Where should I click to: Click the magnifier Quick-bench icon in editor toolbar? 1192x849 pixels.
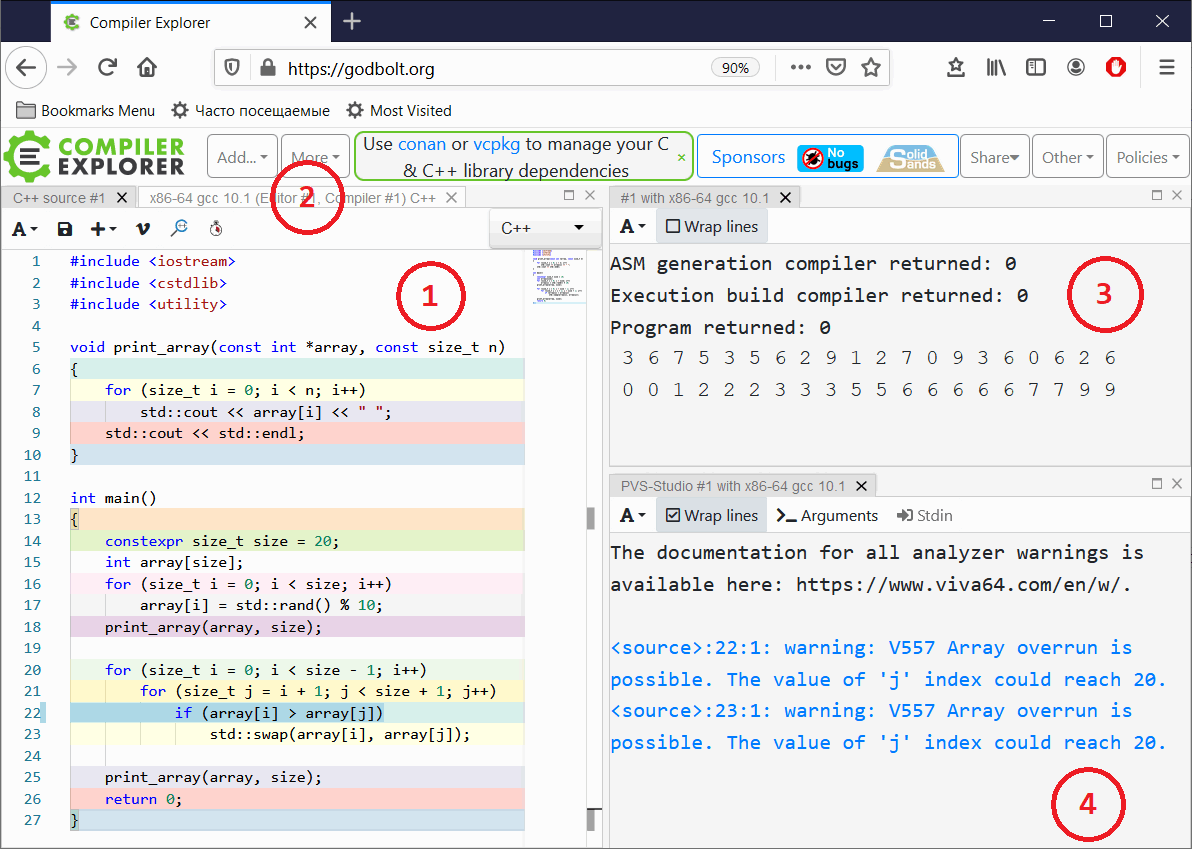pos(179,229)
